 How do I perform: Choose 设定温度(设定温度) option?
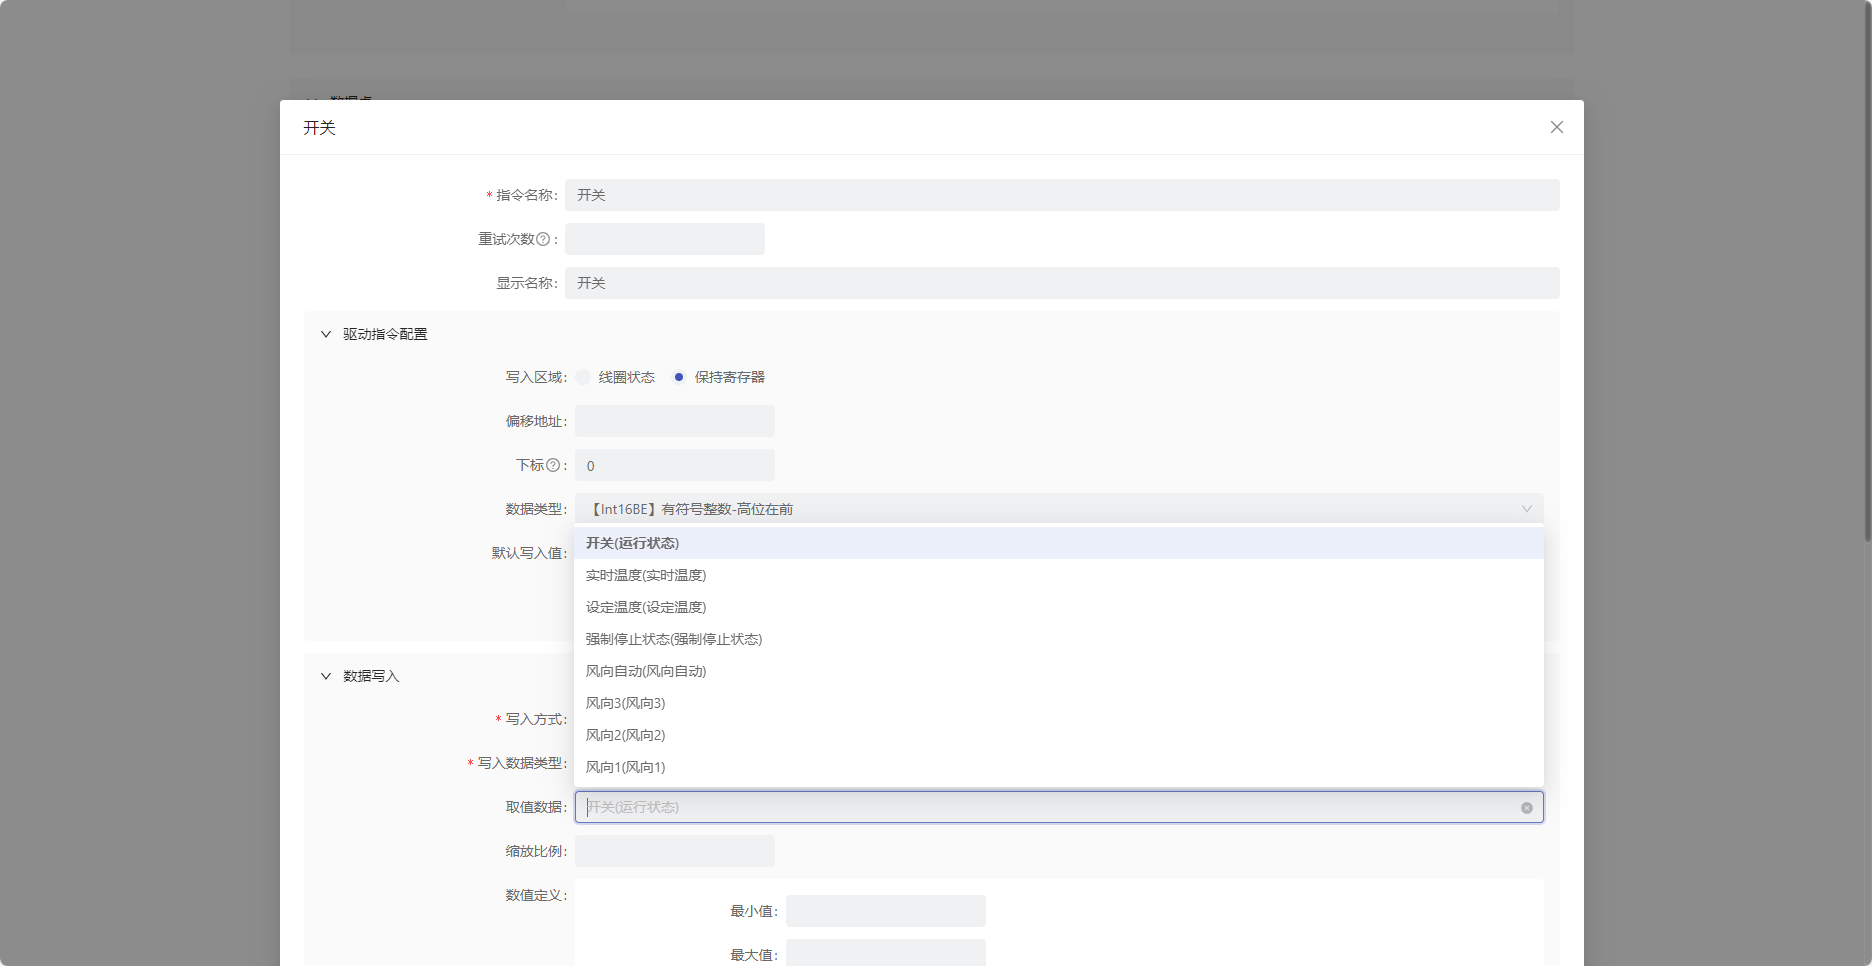[x=1059, y=607]
